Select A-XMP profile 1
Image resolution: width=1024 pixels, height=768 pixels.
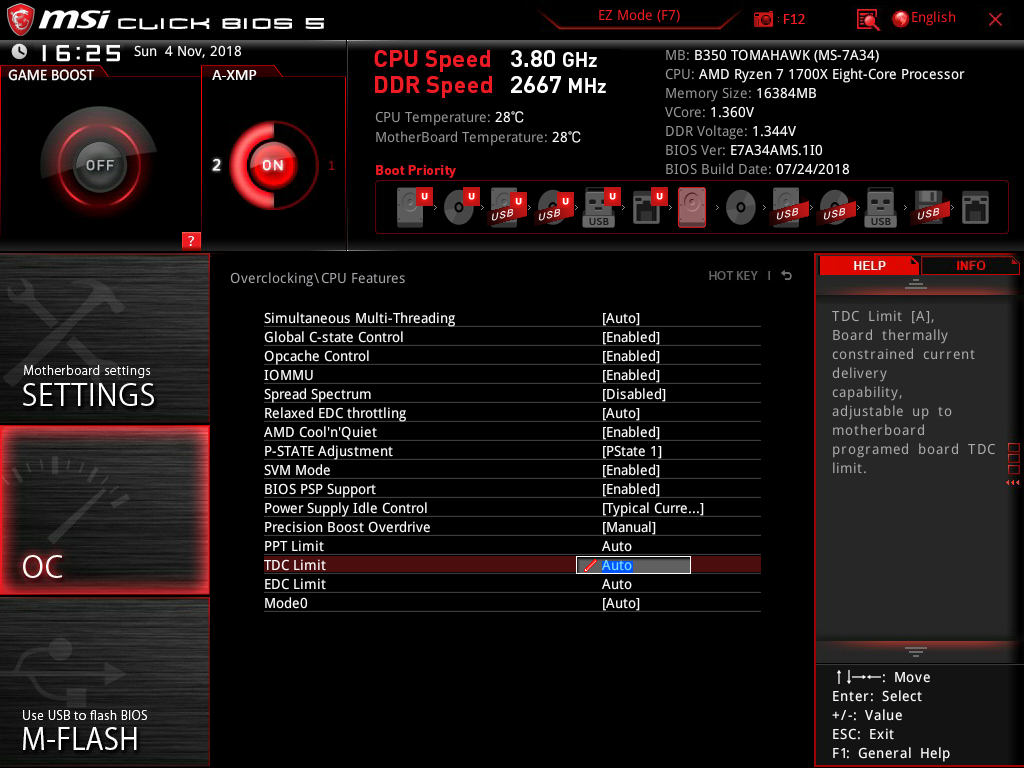[331, 165]
